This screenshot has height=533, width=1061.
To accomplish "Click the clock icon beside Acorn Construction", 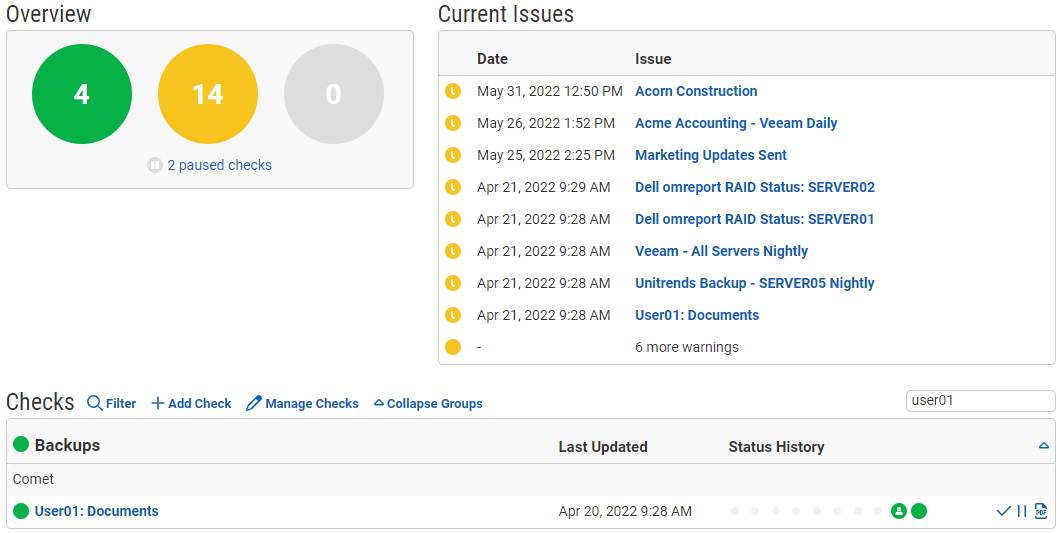I will tap(453, 91).
